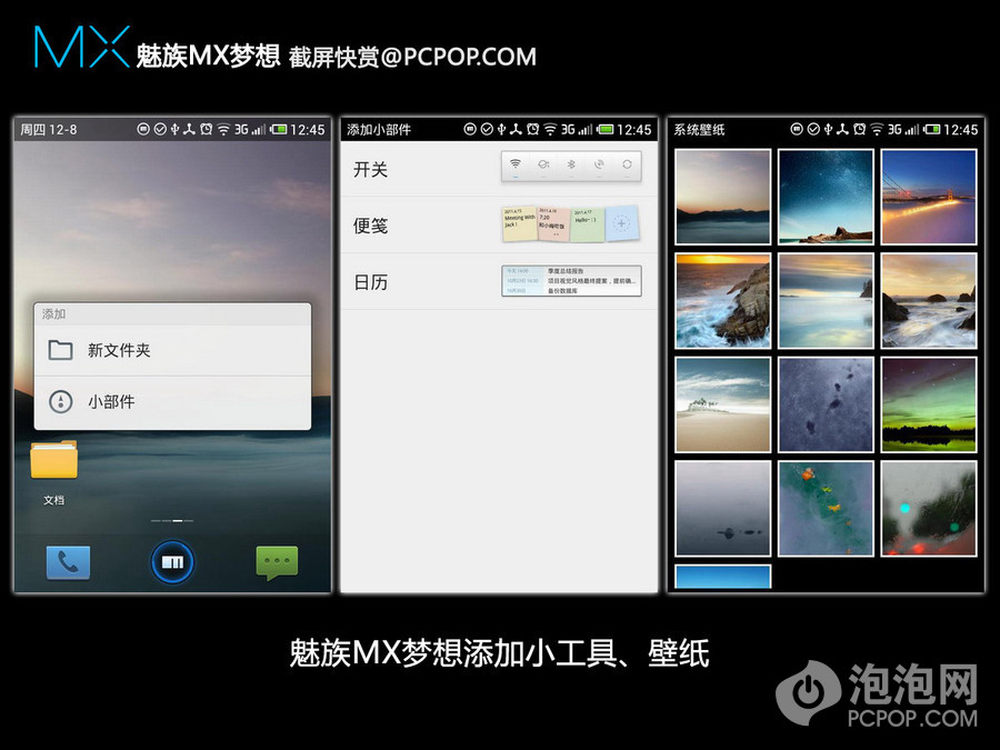Pick the misty surf with dark rocks wallpaper
Viewport: 1000px width, 750px height.
click(x=929, y=300)
